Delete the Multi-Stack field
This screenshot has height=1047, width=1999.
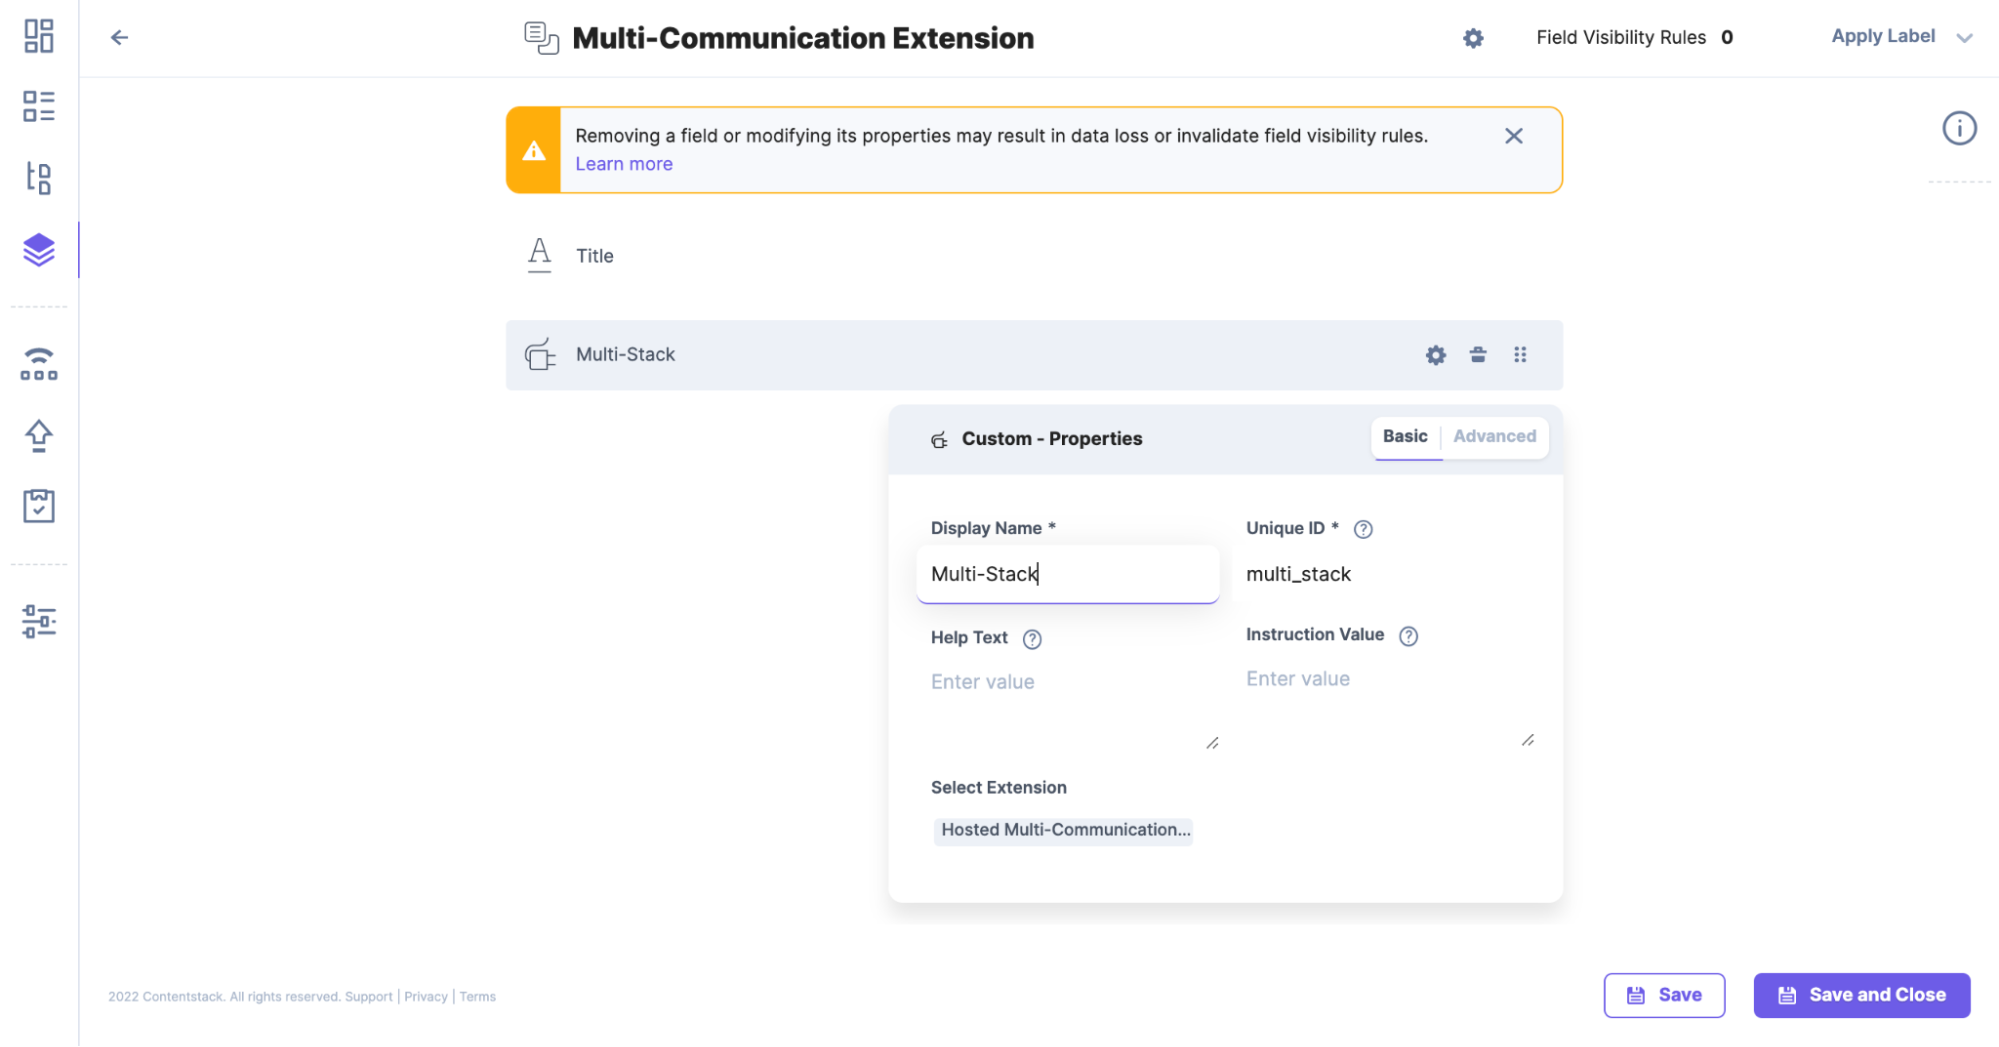[x=1477, y=355]
